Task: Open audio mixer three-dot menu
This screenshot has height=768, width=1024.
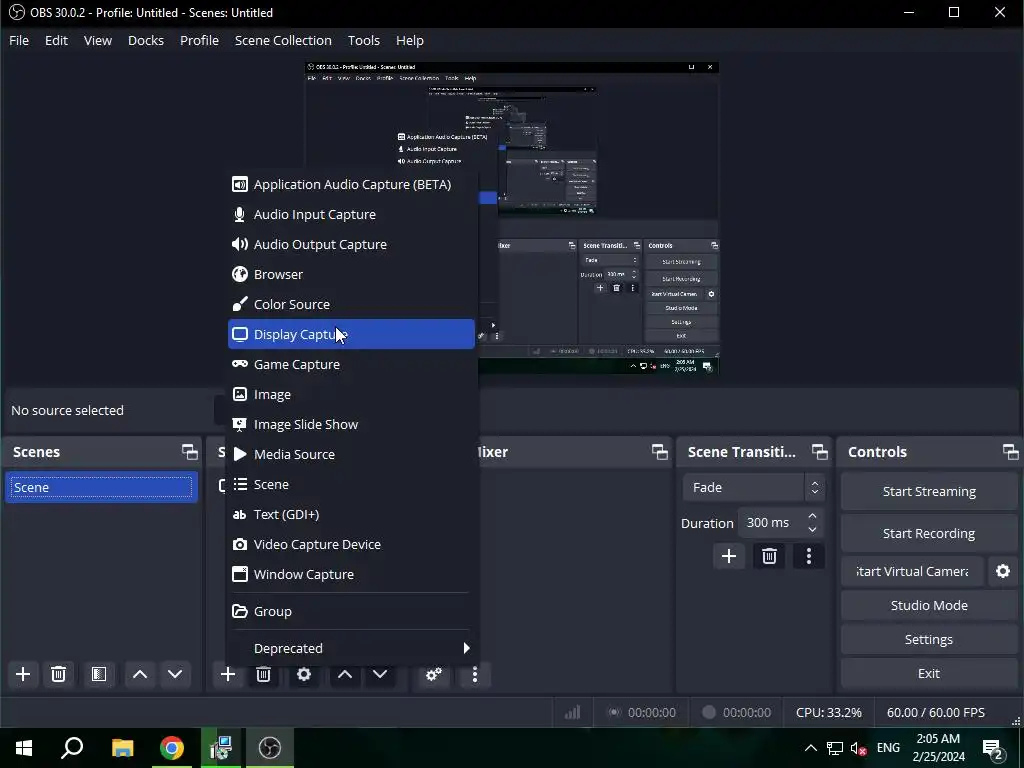Action: 475,674
